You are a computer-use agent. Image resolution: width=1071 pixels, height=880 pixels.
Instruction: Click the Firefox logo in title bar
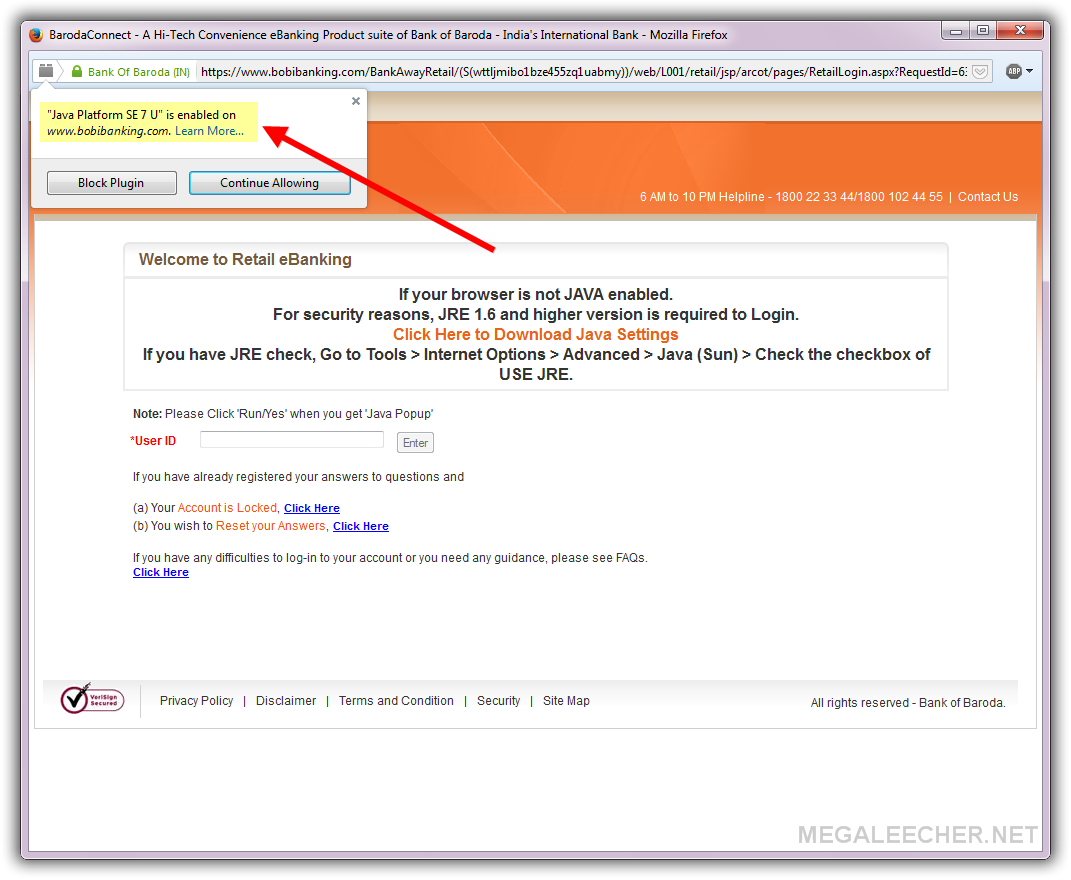(36, 35)
